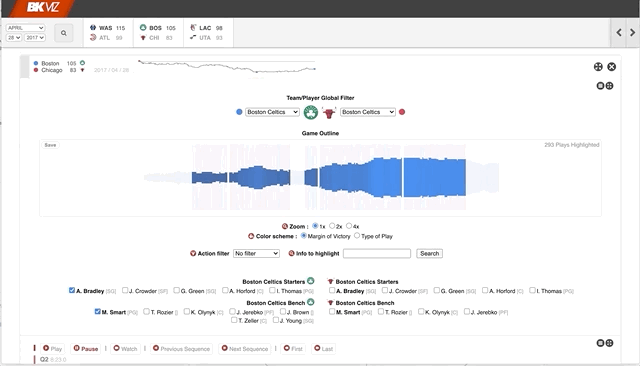Open left Boston Celtics team dropdown
The image size is (640, 366).
(x=272, y=112)
